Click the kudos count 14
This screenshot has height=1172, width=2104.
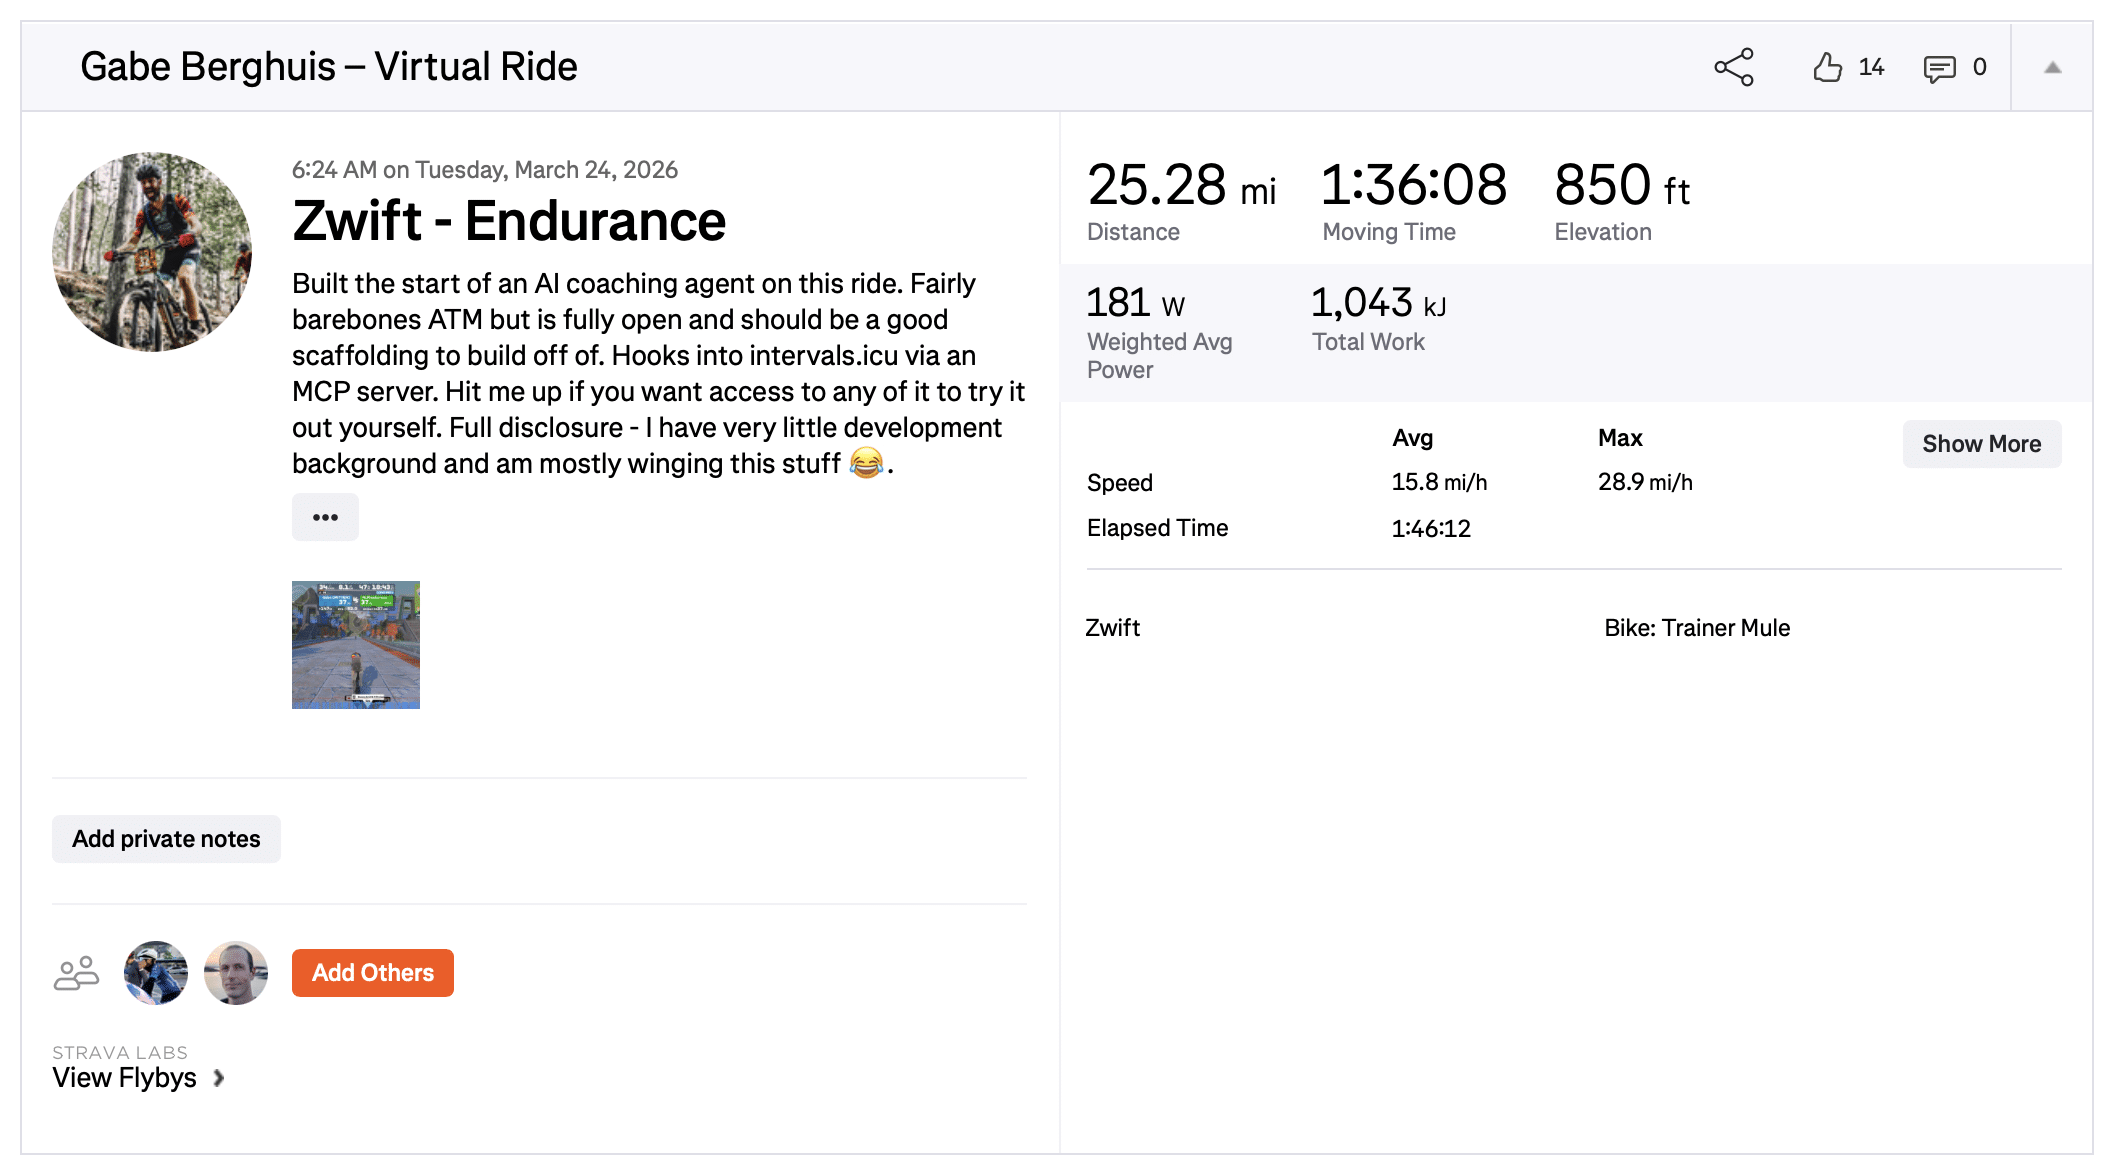click(1871, 67)
